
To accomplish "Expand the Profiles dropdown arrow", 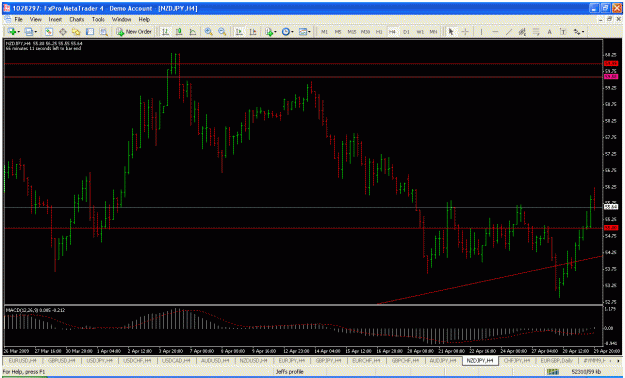I will 35,32.
